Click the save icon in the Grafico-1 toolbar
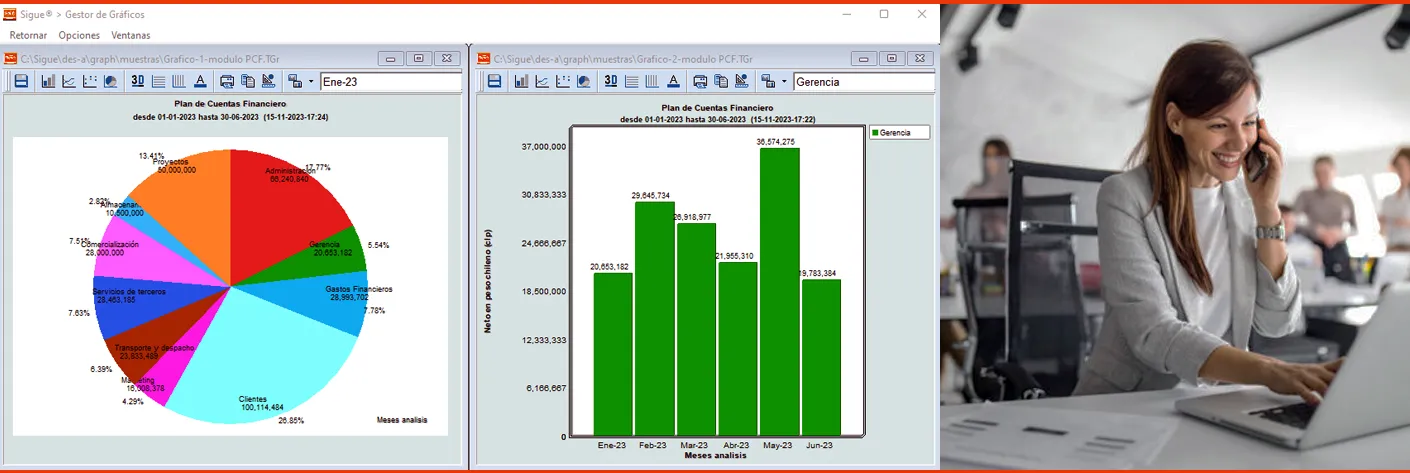The image size is (1410, 473). [x=21, y=81]
